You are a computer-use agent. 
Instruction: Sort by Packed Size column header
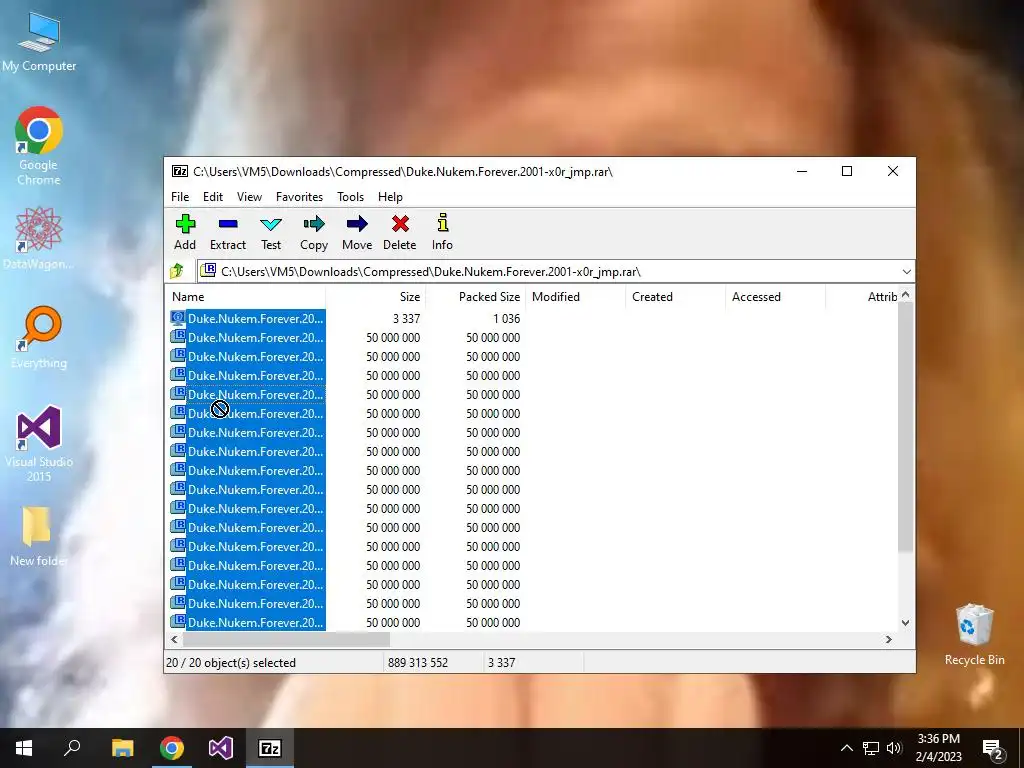[x=475, y=296]
